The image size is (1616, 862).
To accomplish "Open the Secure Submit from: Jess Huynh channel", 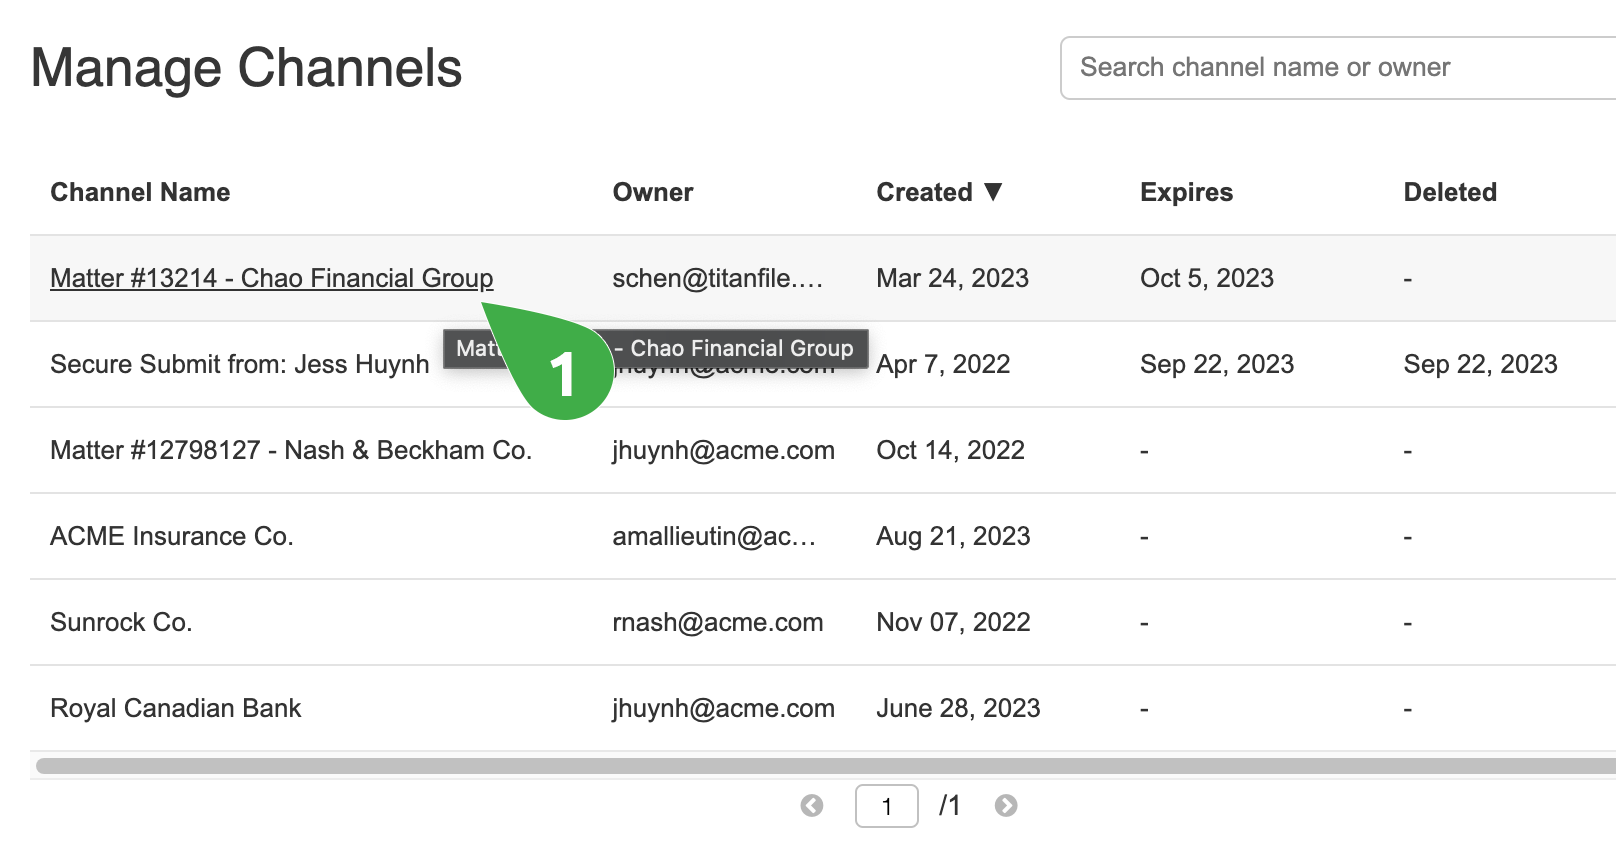I will (239, 364).
